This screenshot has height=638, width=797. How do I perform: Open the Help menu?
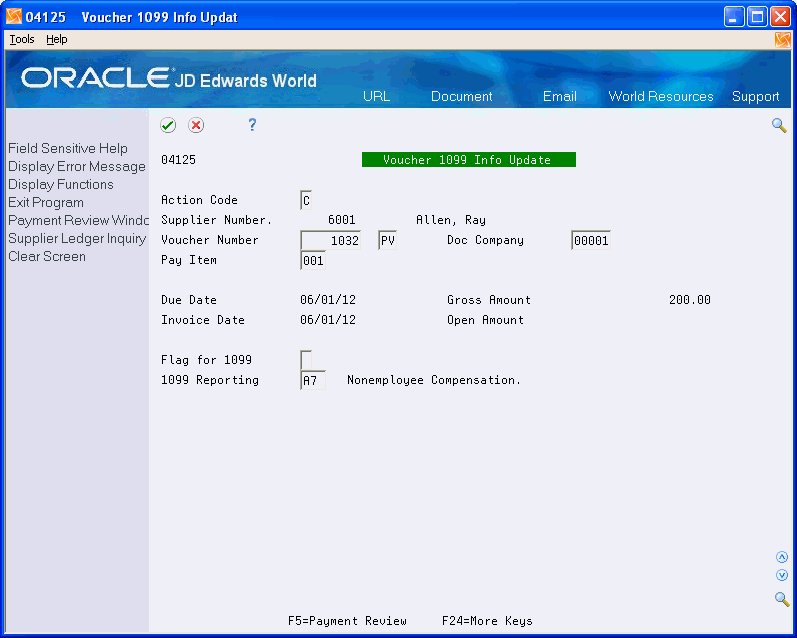(x=56, y=39)
